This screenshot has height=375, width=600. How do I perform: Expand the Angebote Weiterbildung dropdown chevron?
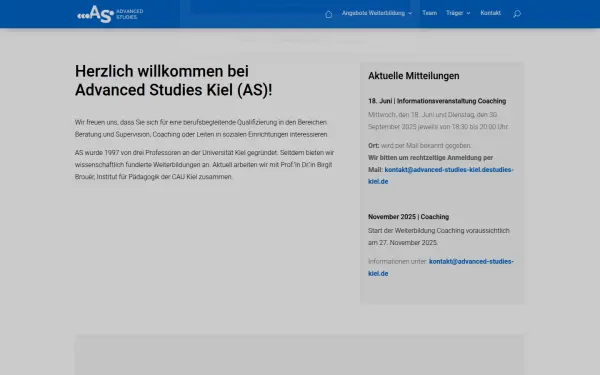pos(410,13)
